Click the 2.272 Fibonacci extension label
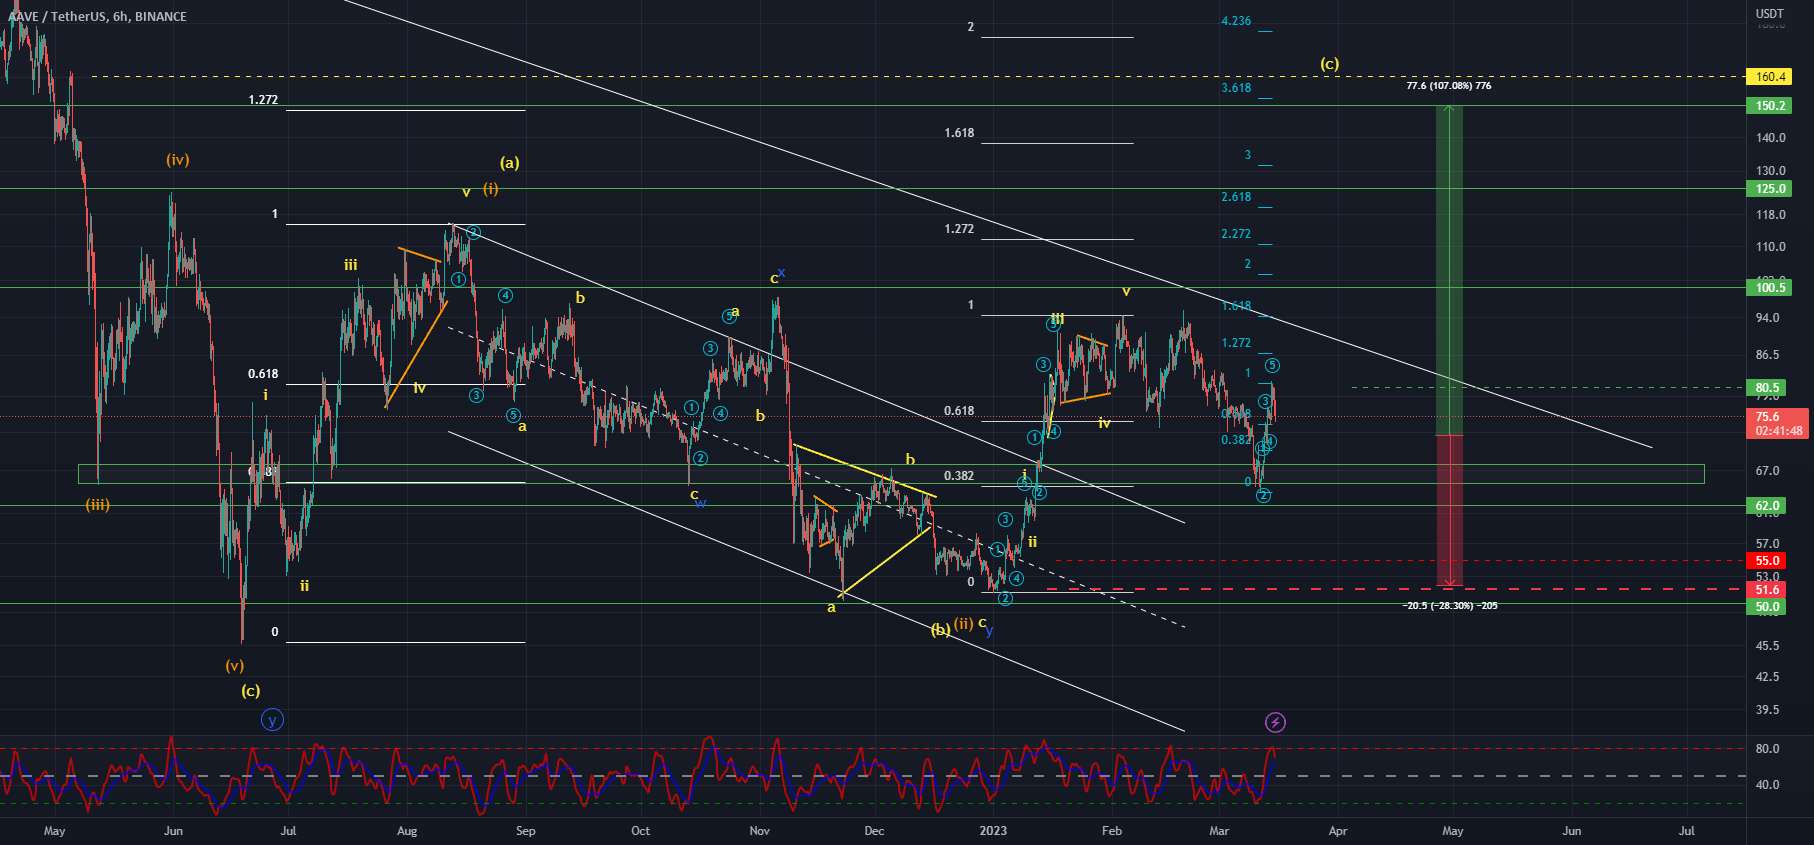 point(1236,234)
